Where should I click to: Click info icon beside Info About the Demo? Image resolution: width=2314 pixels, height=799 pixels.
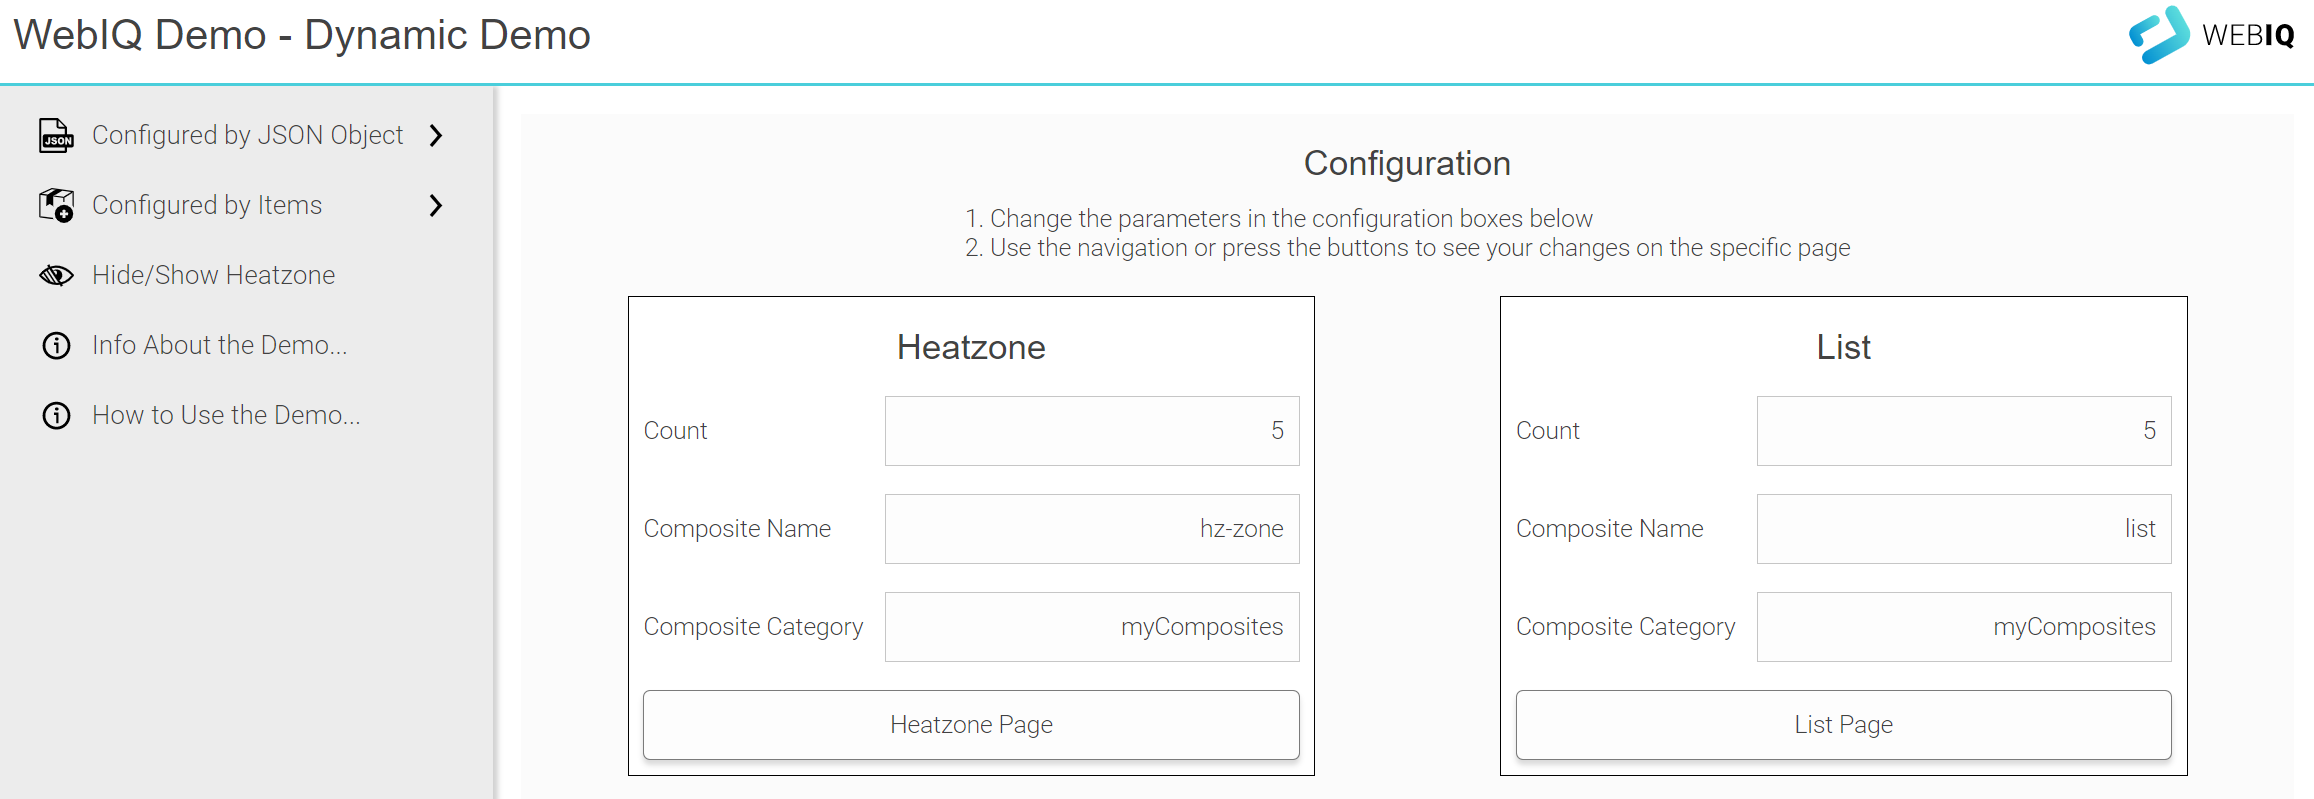(56, 345)
